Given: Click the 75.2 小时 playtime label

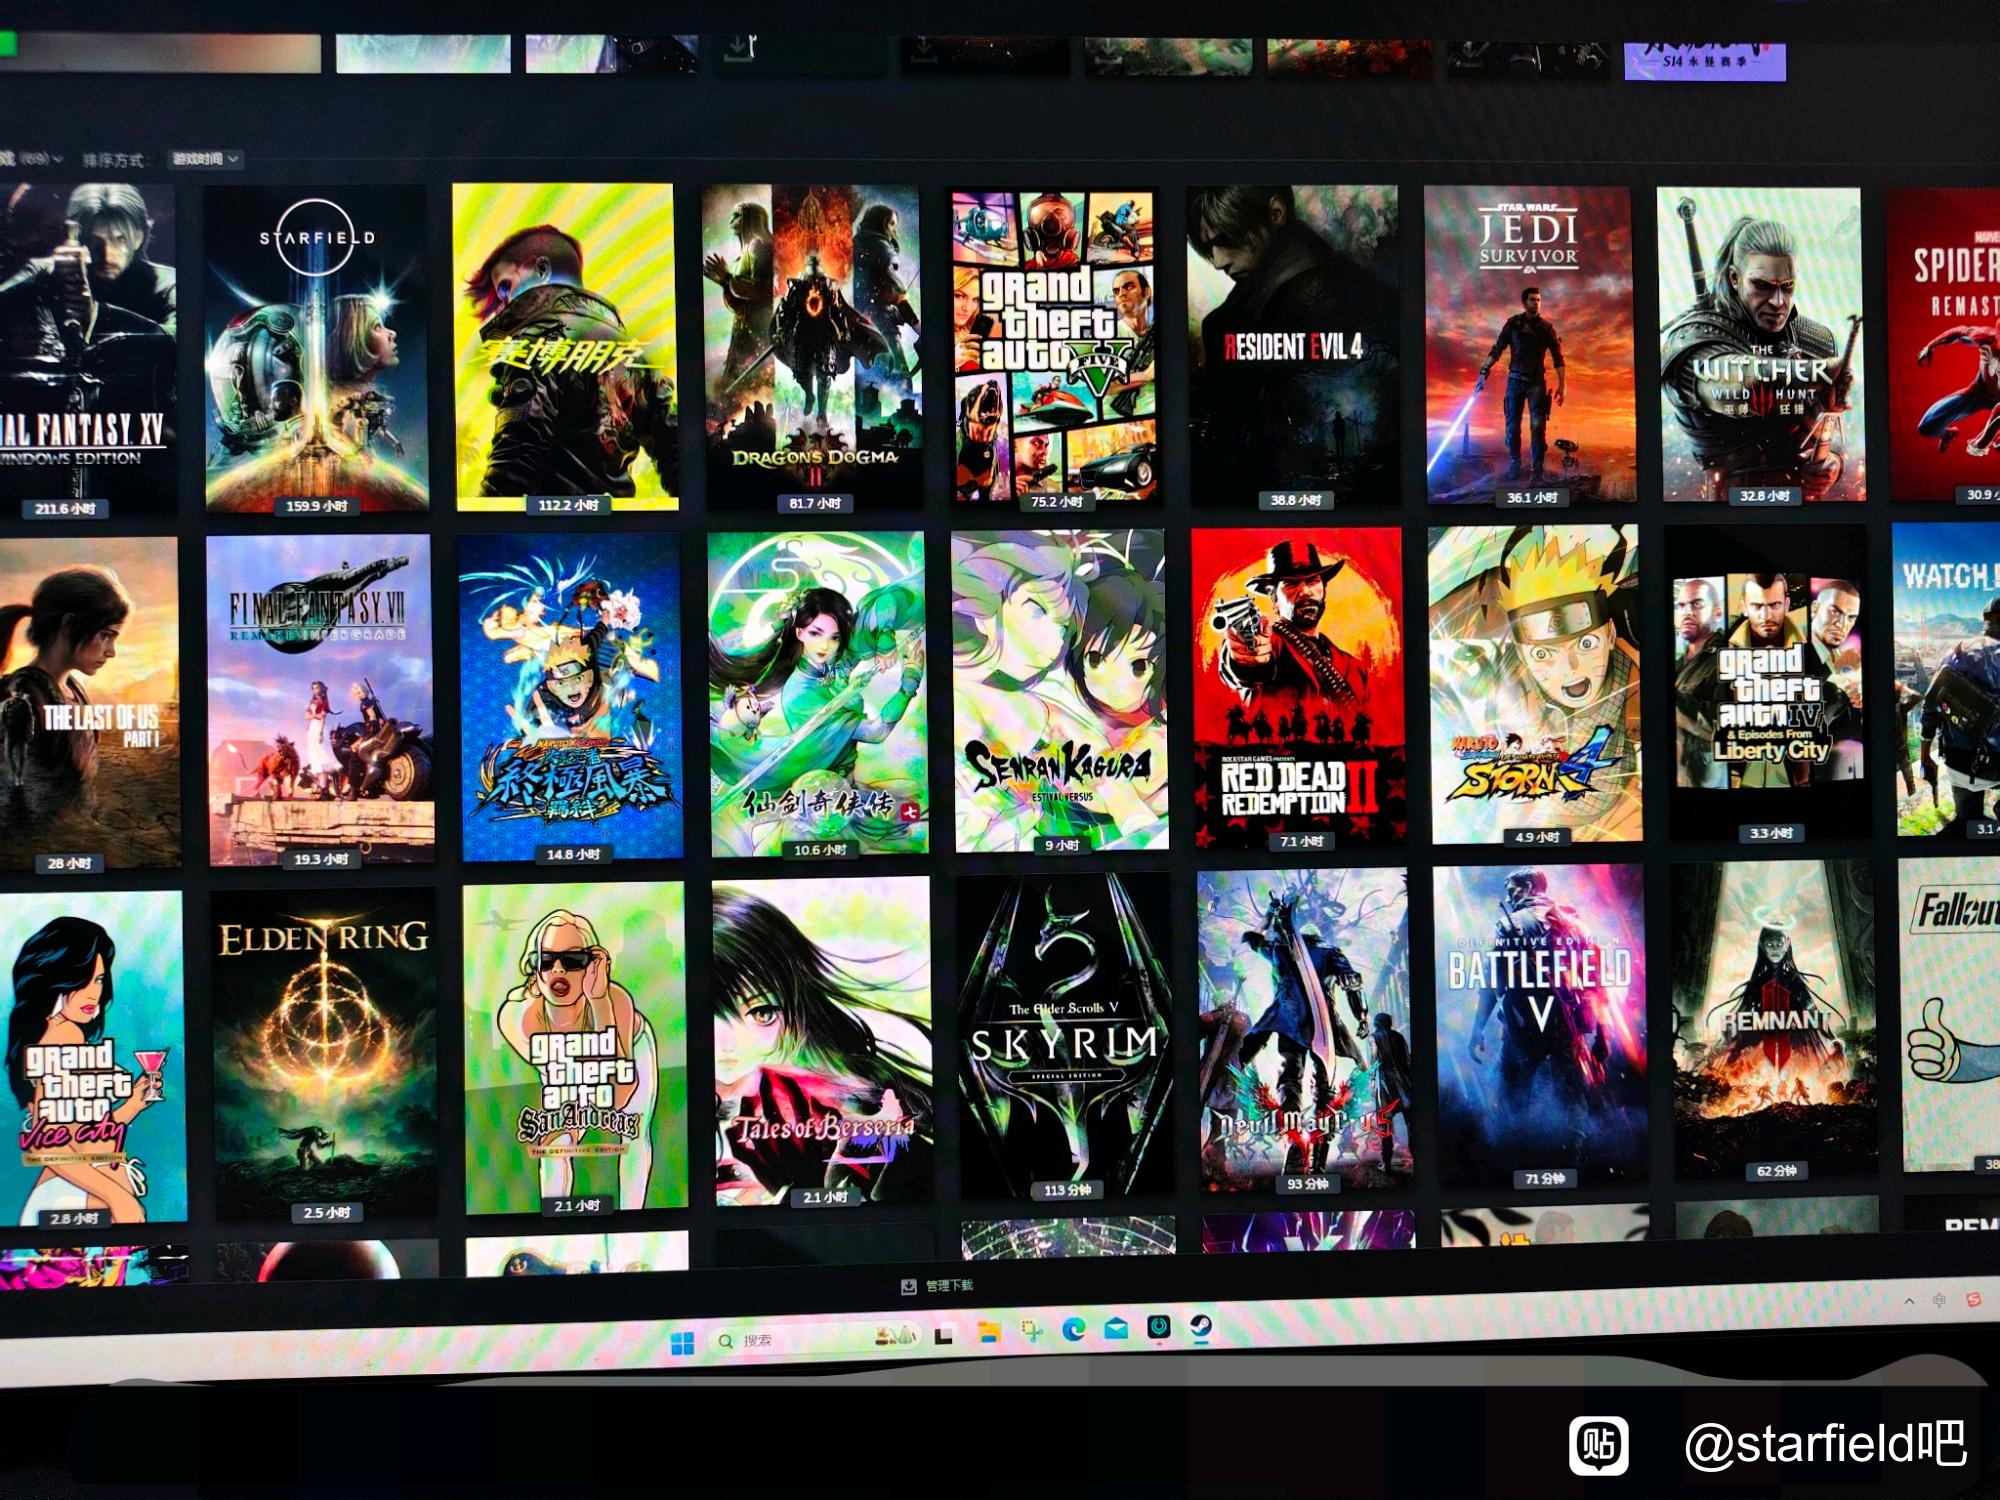Looking at the screenshot, I should 1057,501.
